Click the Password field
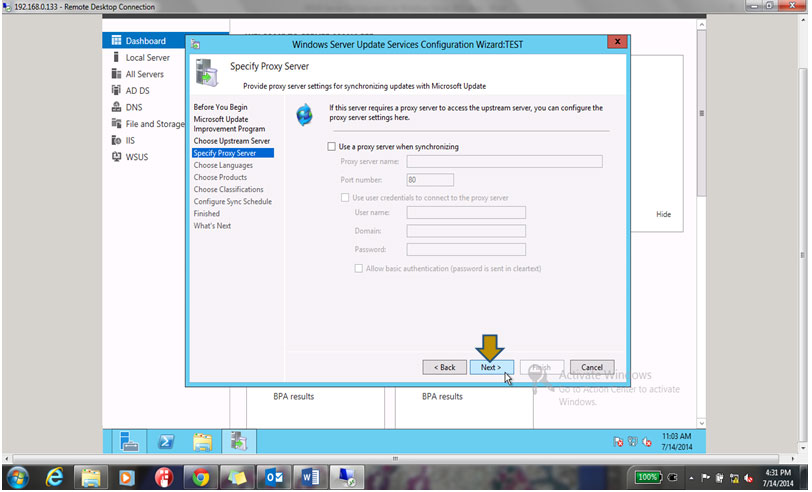Viewport: 812px width, 492px height. tap(466, 250)
